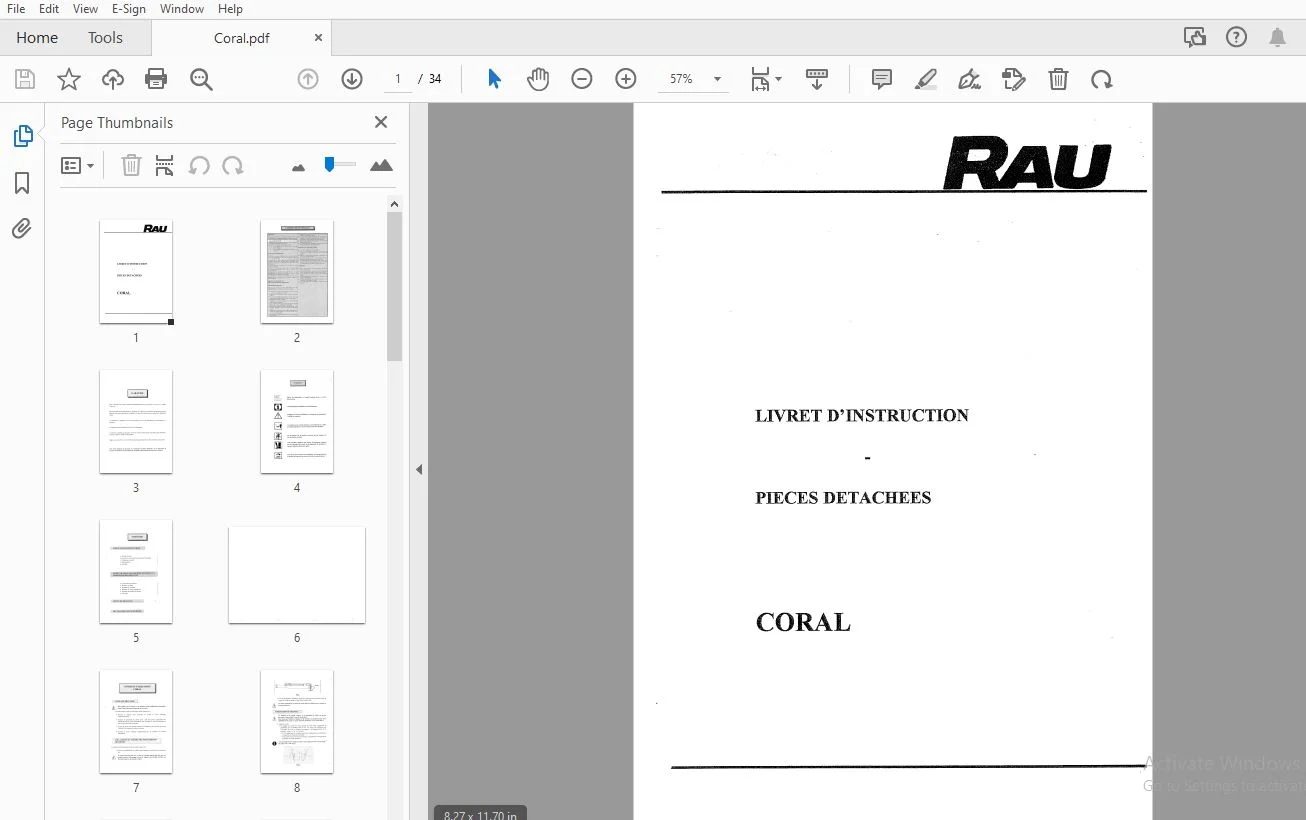1306x820 pixels.
Task: Select page 1 thumbnail
Action: click(x=136, y=271)
